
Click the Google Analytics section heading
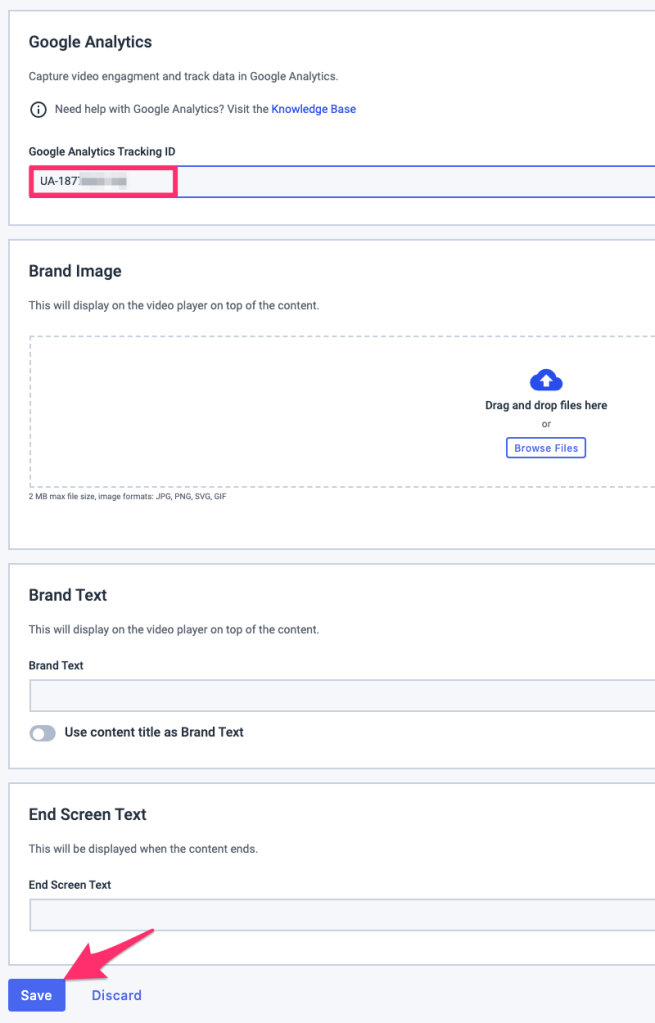(90, 42)
